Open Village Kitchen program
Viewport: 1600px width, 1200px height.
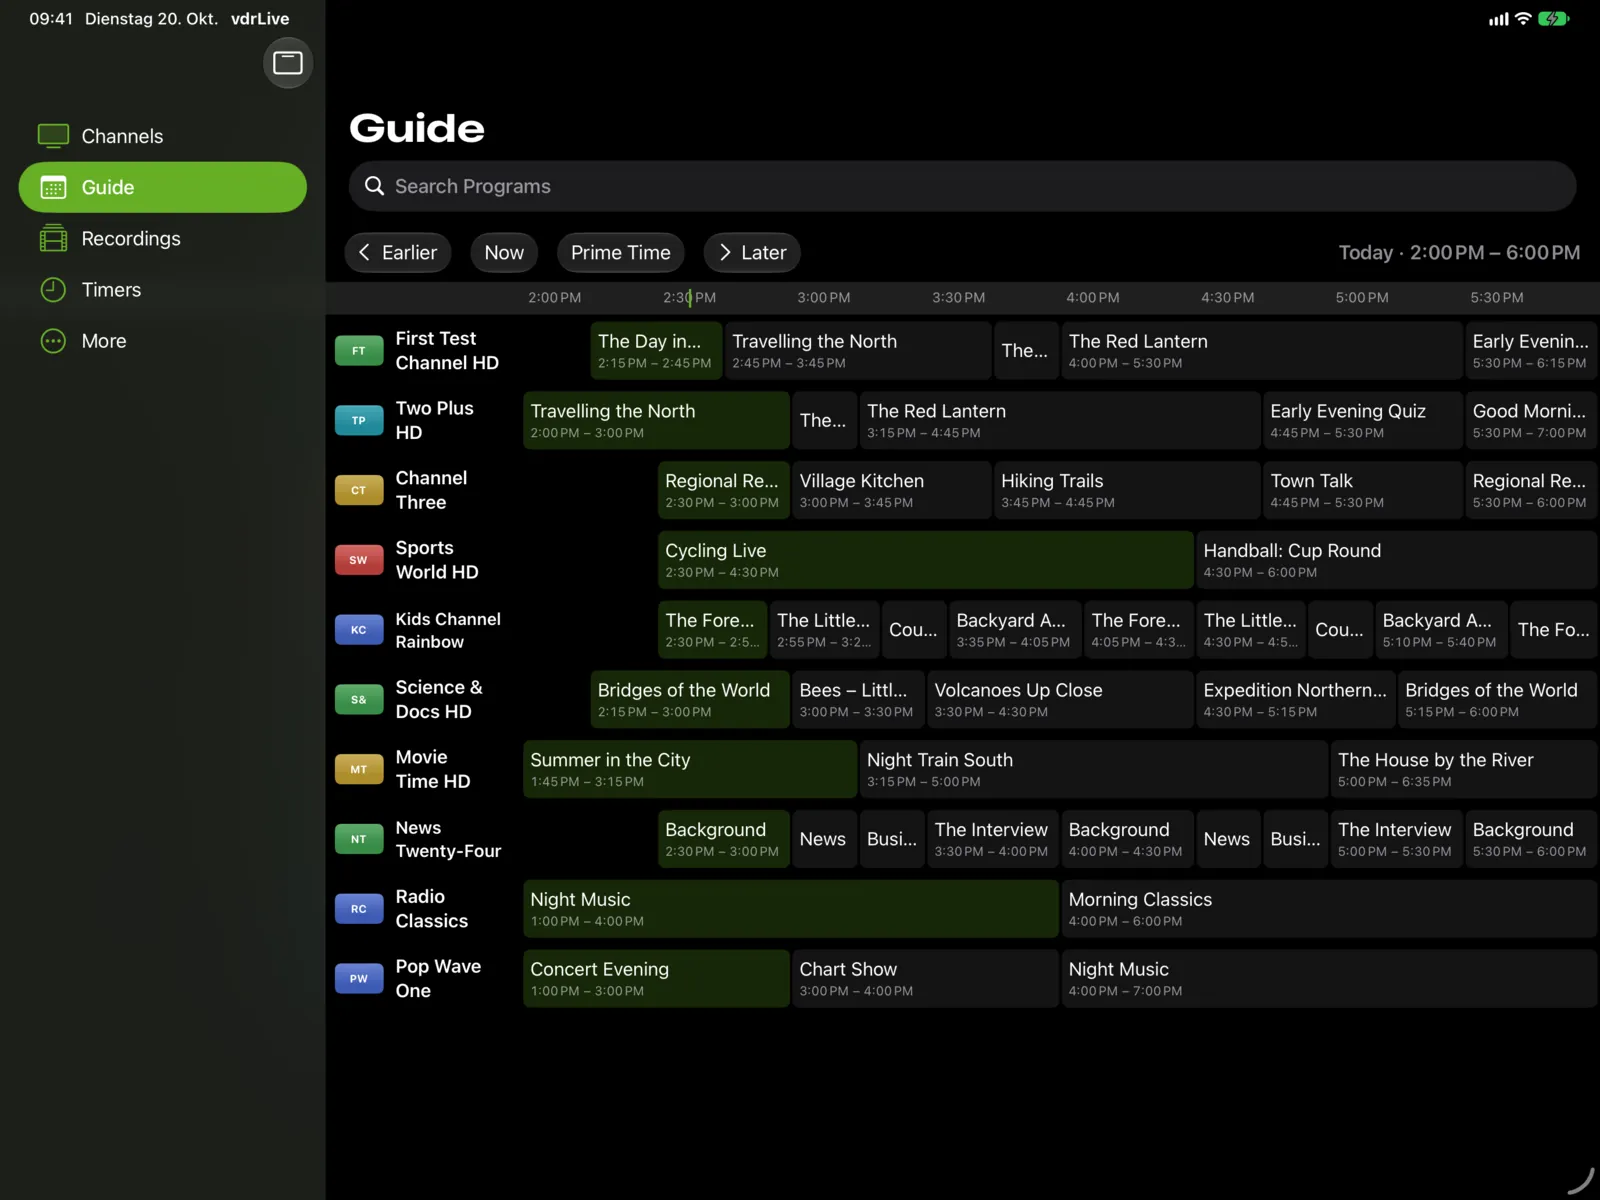892,490
